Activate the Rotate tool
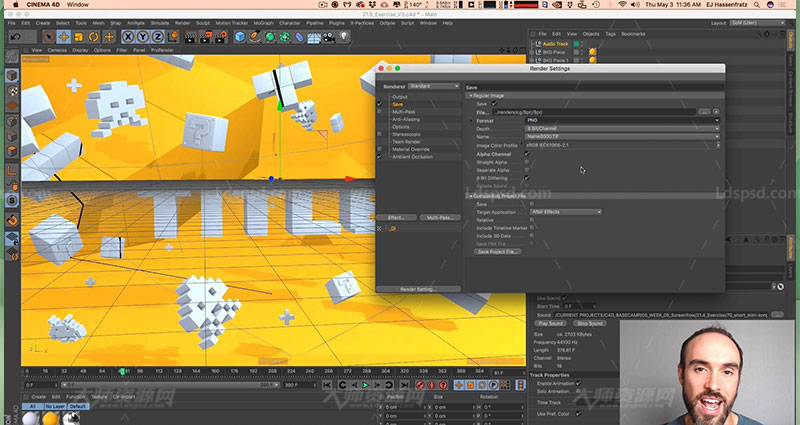800x425 pixels. click(94, 37)
